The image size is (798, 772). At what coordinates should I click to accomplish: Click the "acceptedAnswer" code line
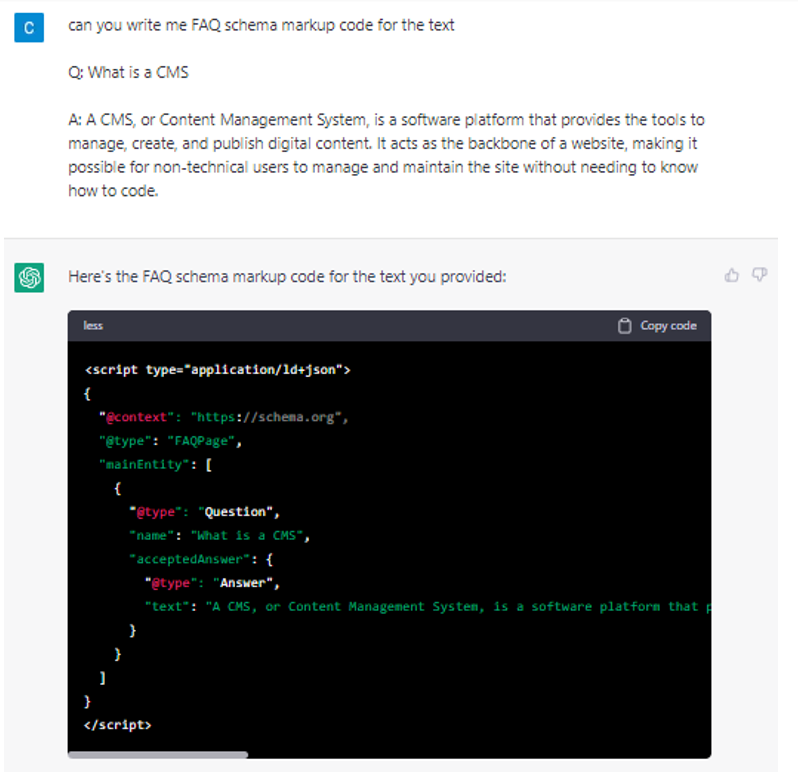[x=202, y=559]
